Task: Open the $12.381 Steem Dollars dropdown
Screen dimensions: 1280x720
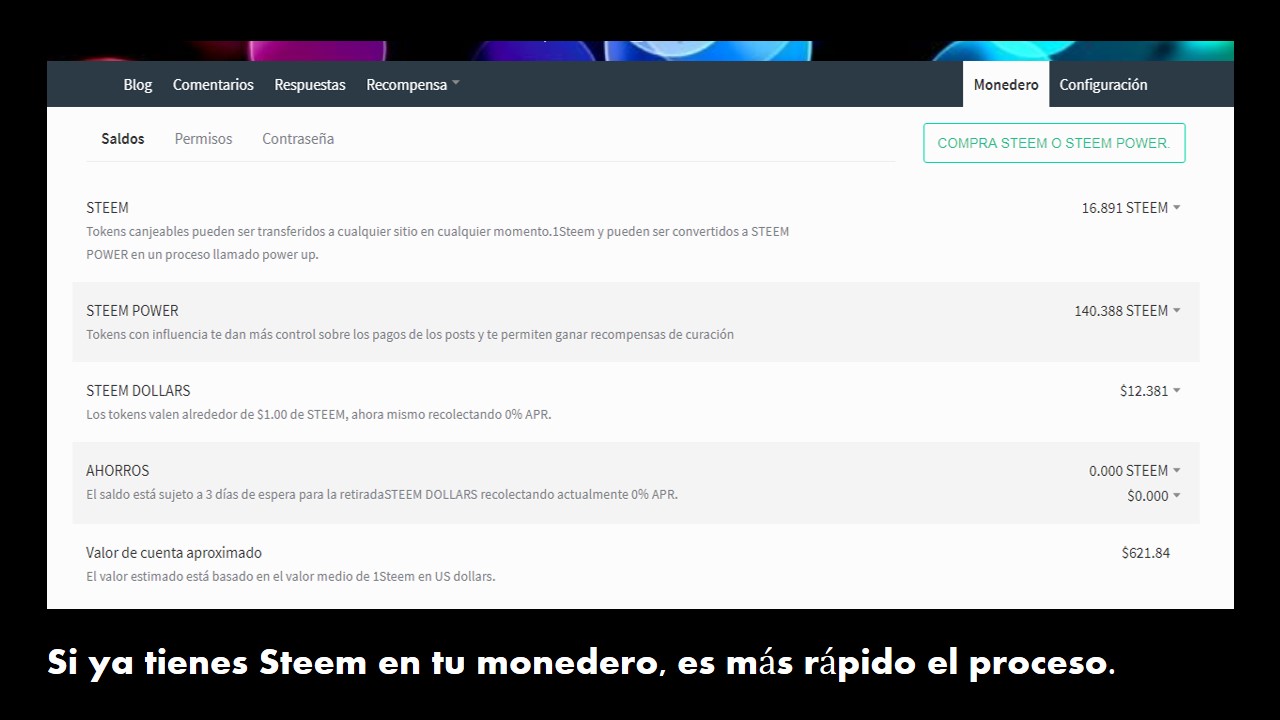Action: [x=1150, y=391]
